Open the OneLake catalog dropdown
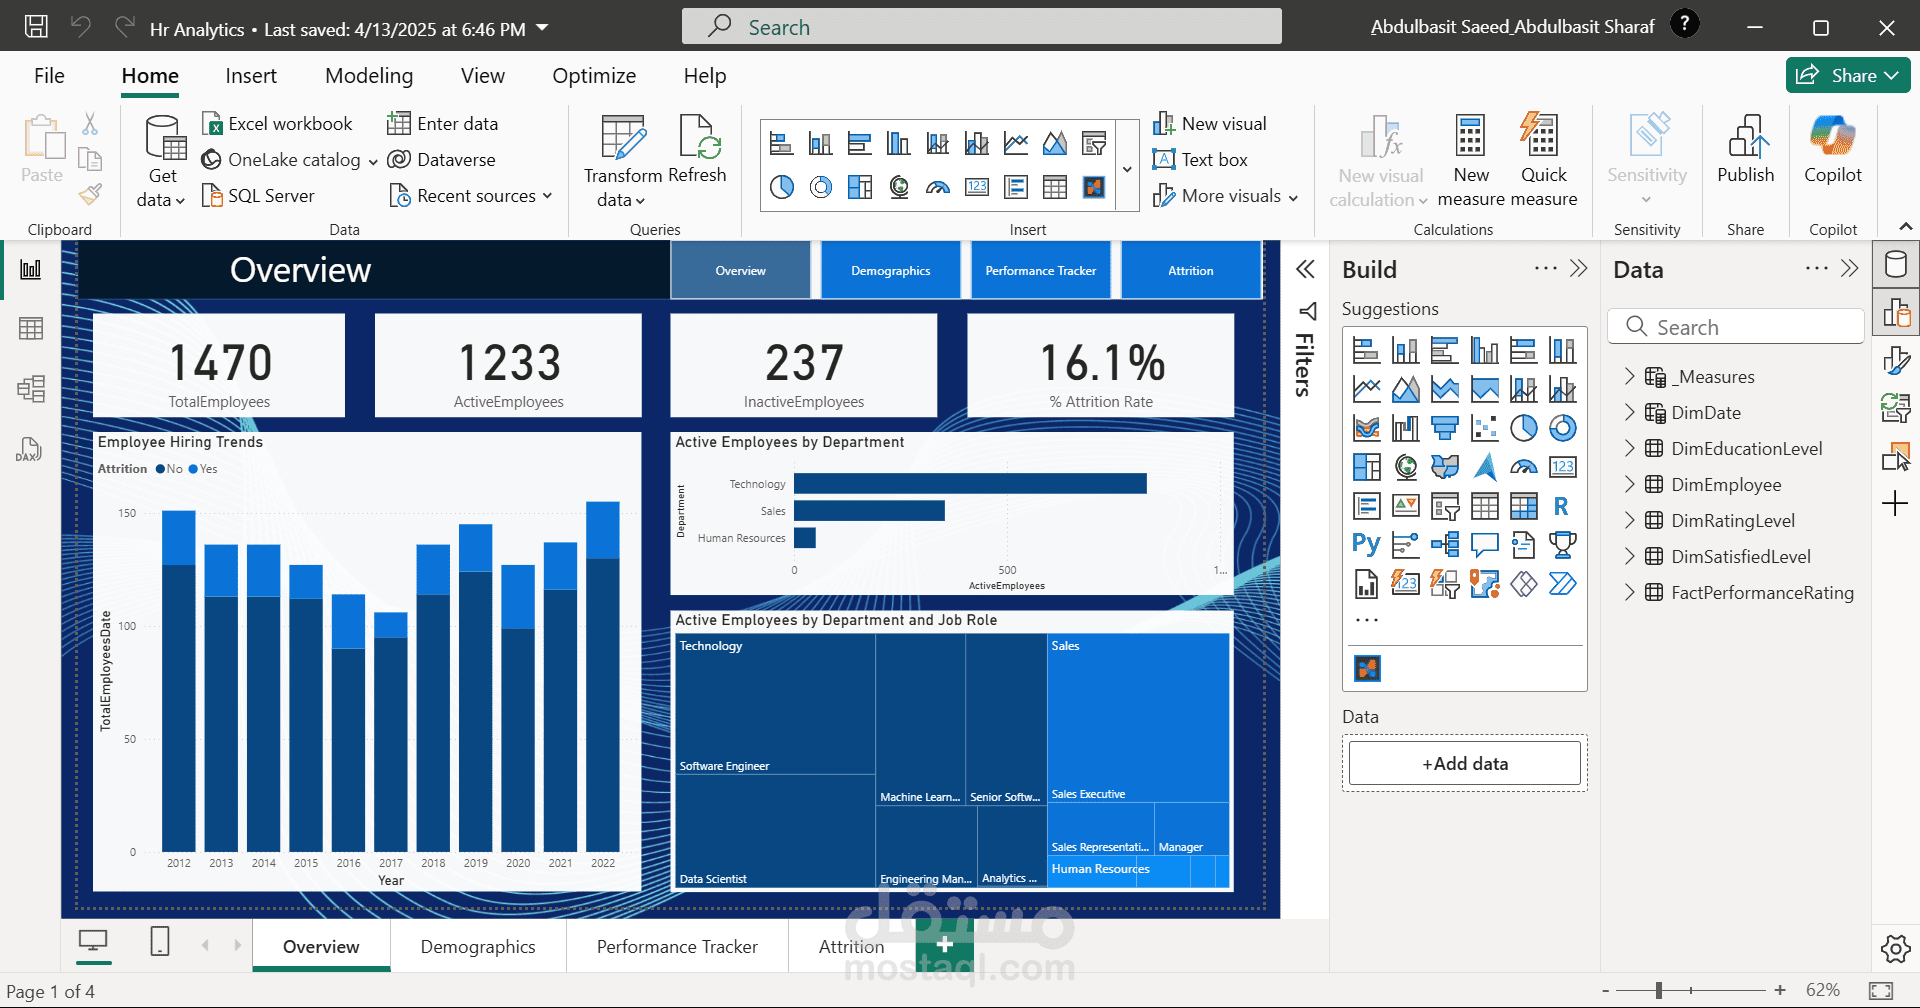 [290, 160]
